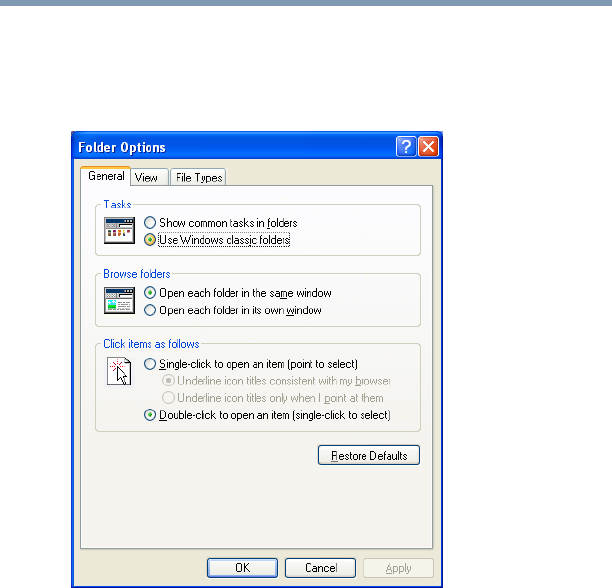Click the Cancel button
This screenshot has width=612, height=588.
coord(320,568)
